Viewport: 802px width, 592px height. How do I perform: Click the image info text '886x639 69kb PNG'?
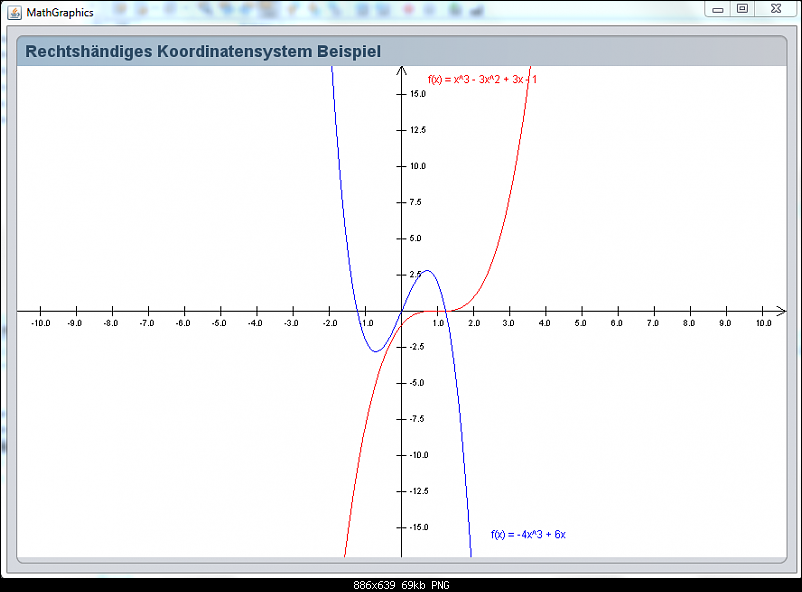[x=401, y=585]
